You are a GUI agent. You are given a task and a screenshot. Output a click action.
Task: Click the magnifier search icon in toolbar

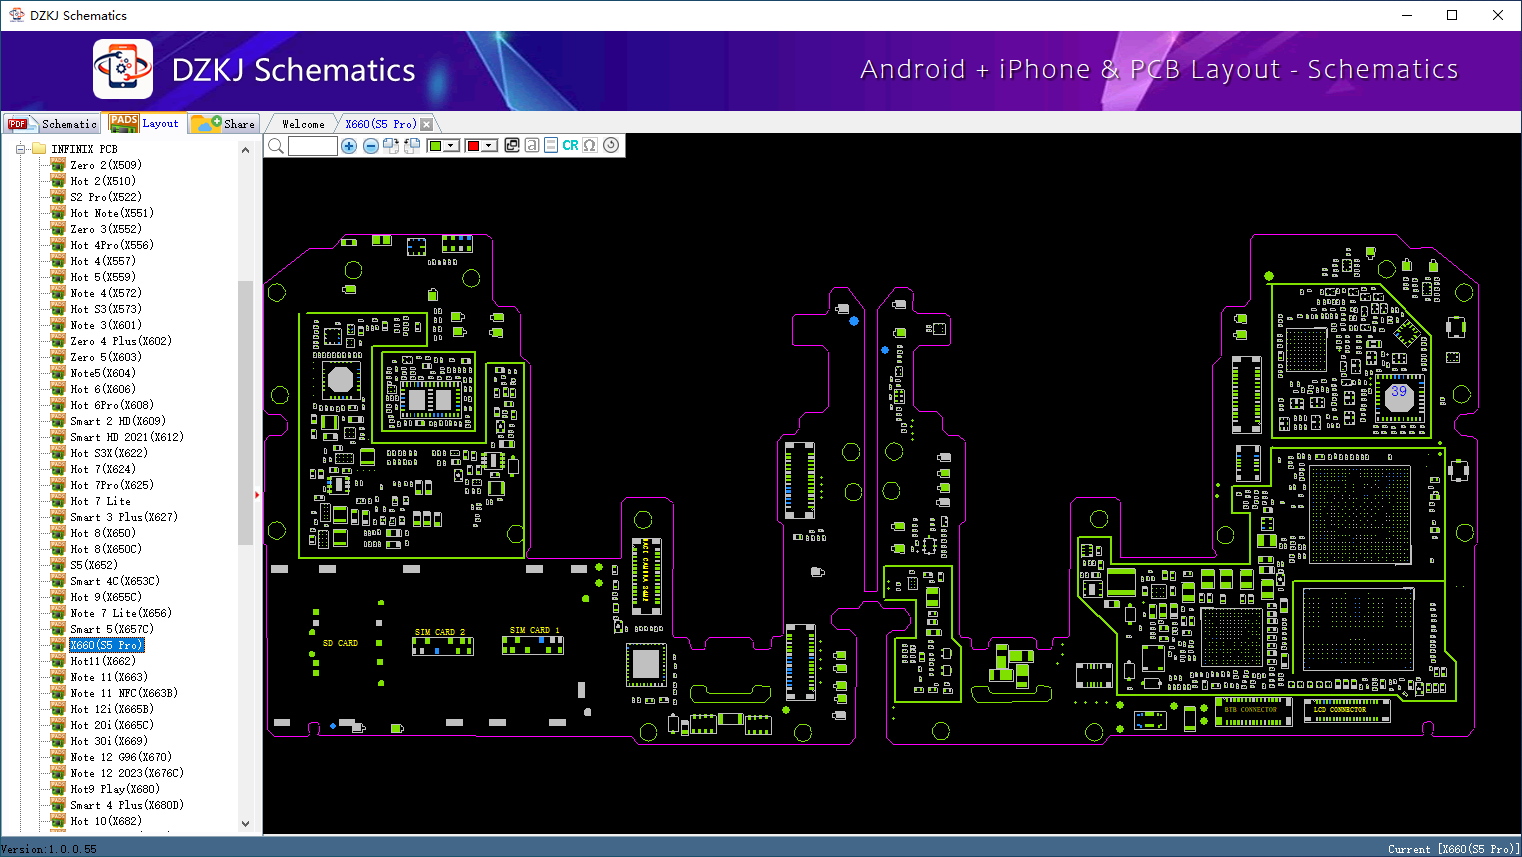(x=275, y=146)
